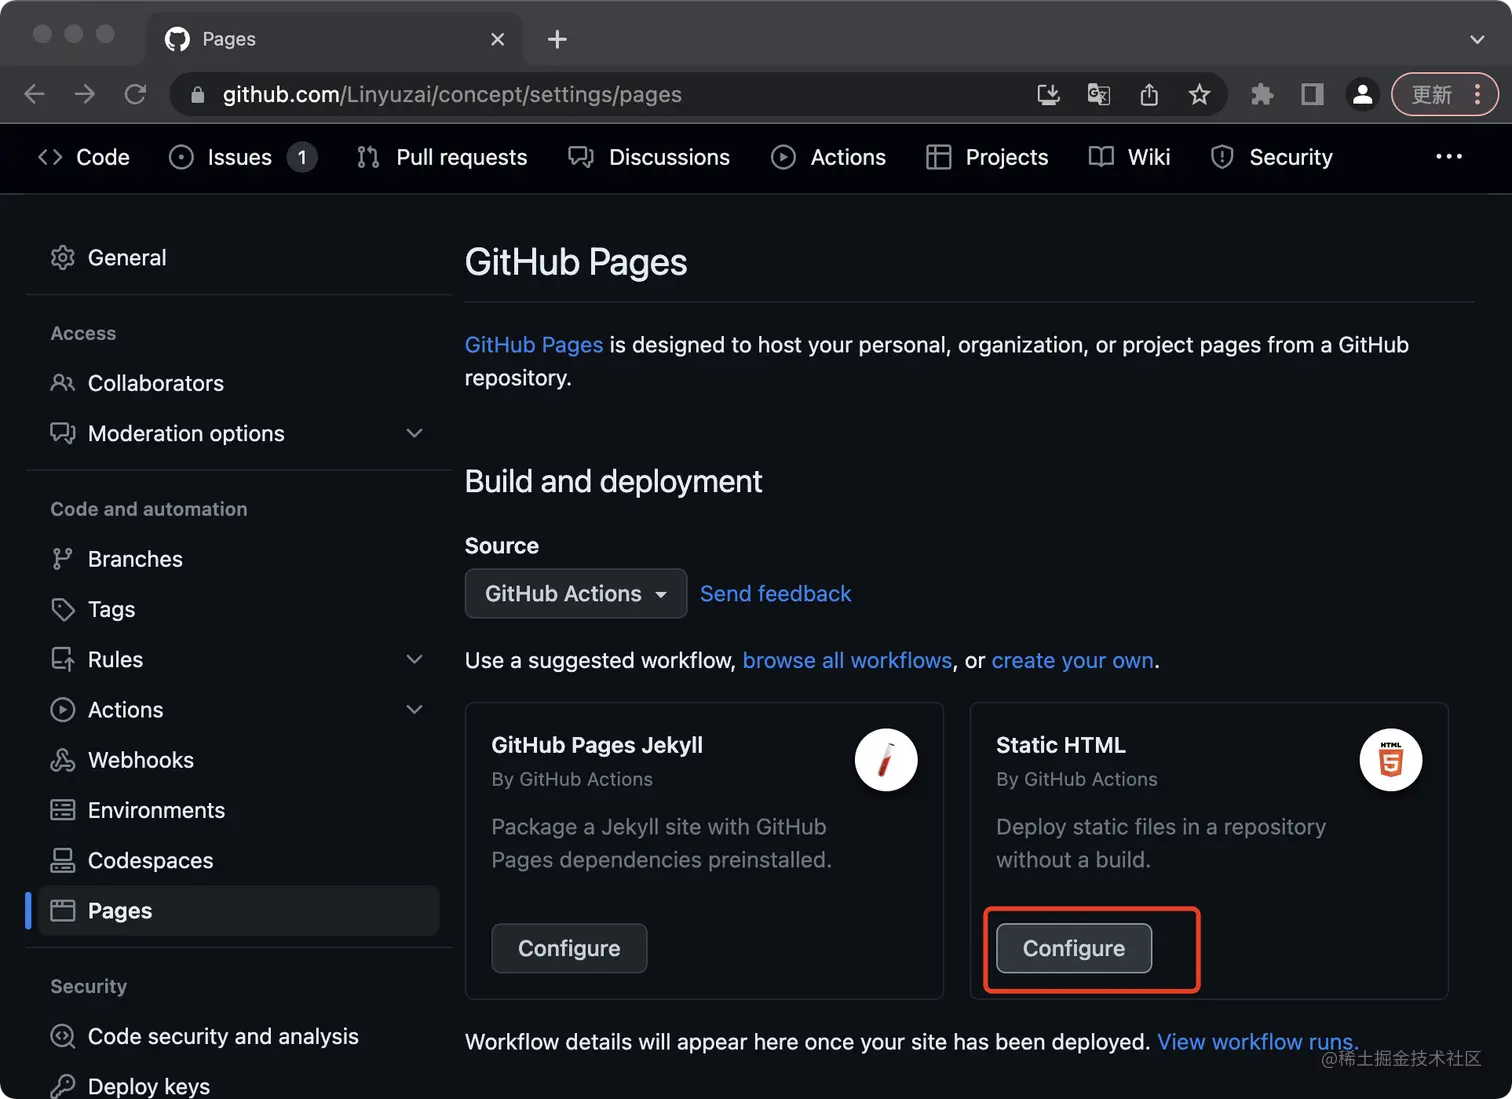The width and height of the screenshot is (1512, 1099).
Task: Click the General gear icon
Action: click(63, 258)
